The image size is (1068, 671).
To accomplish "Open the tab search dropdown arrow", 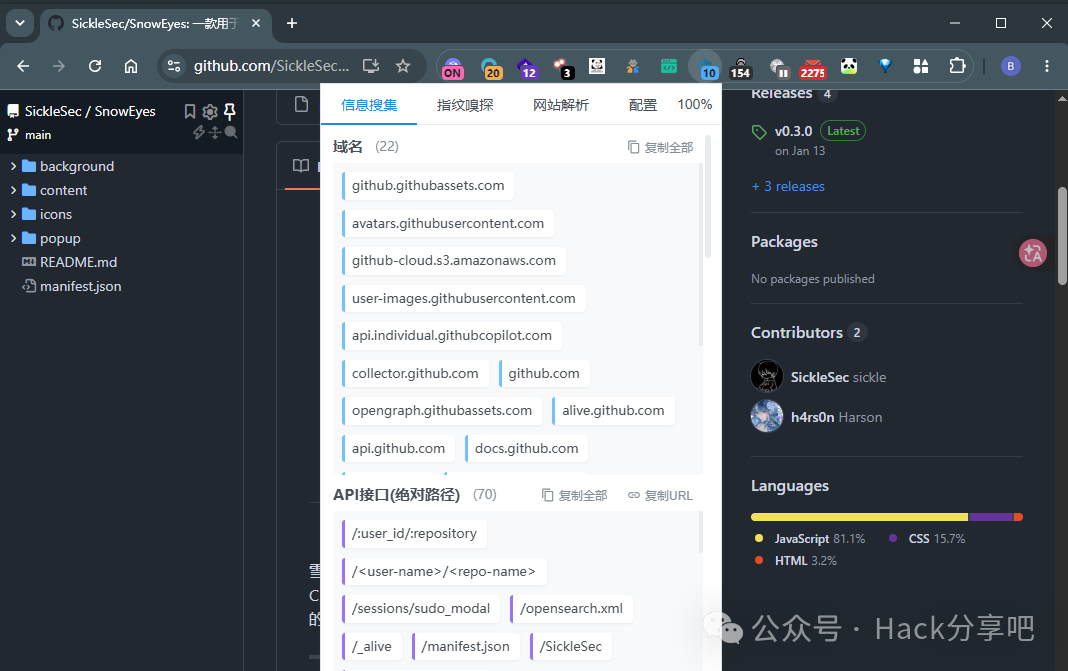I will click(x=20, y=23).
